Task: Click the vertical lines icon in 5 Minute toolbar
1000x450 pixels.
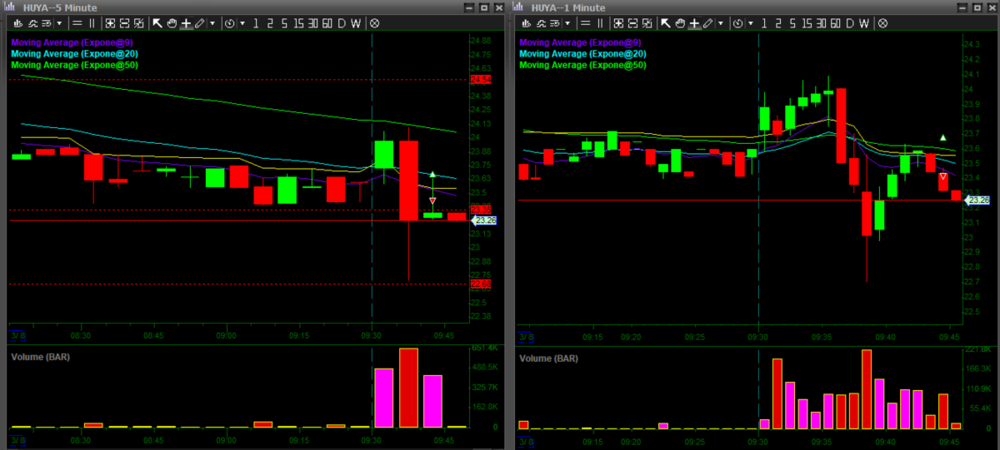Action: [93, 22]
